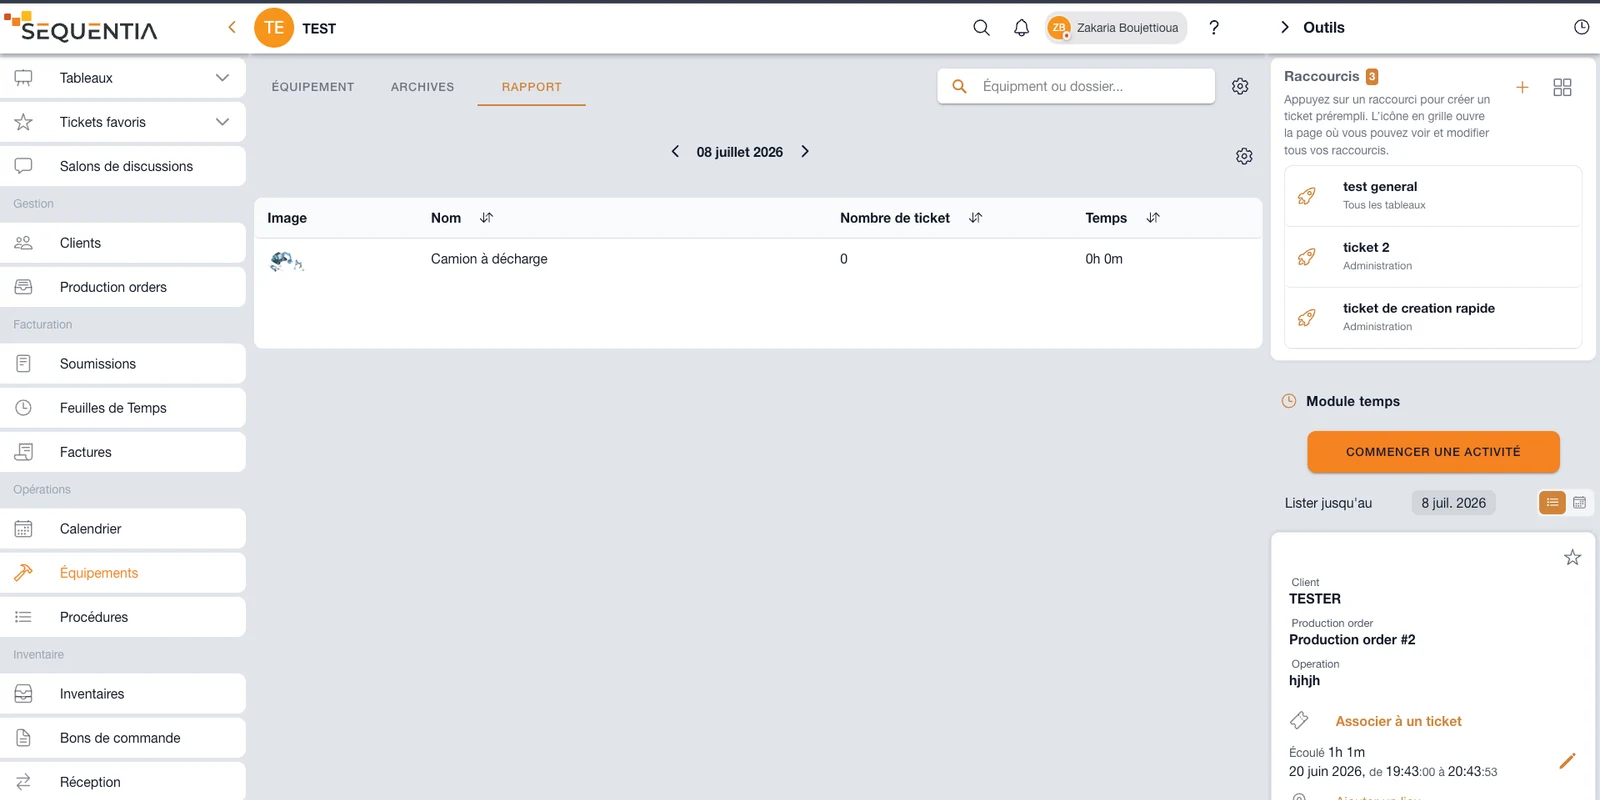Screen dimensions: 1600x800
Task: Launch ticket de creation rapide shortcut
Action: tap(1433, 318)
